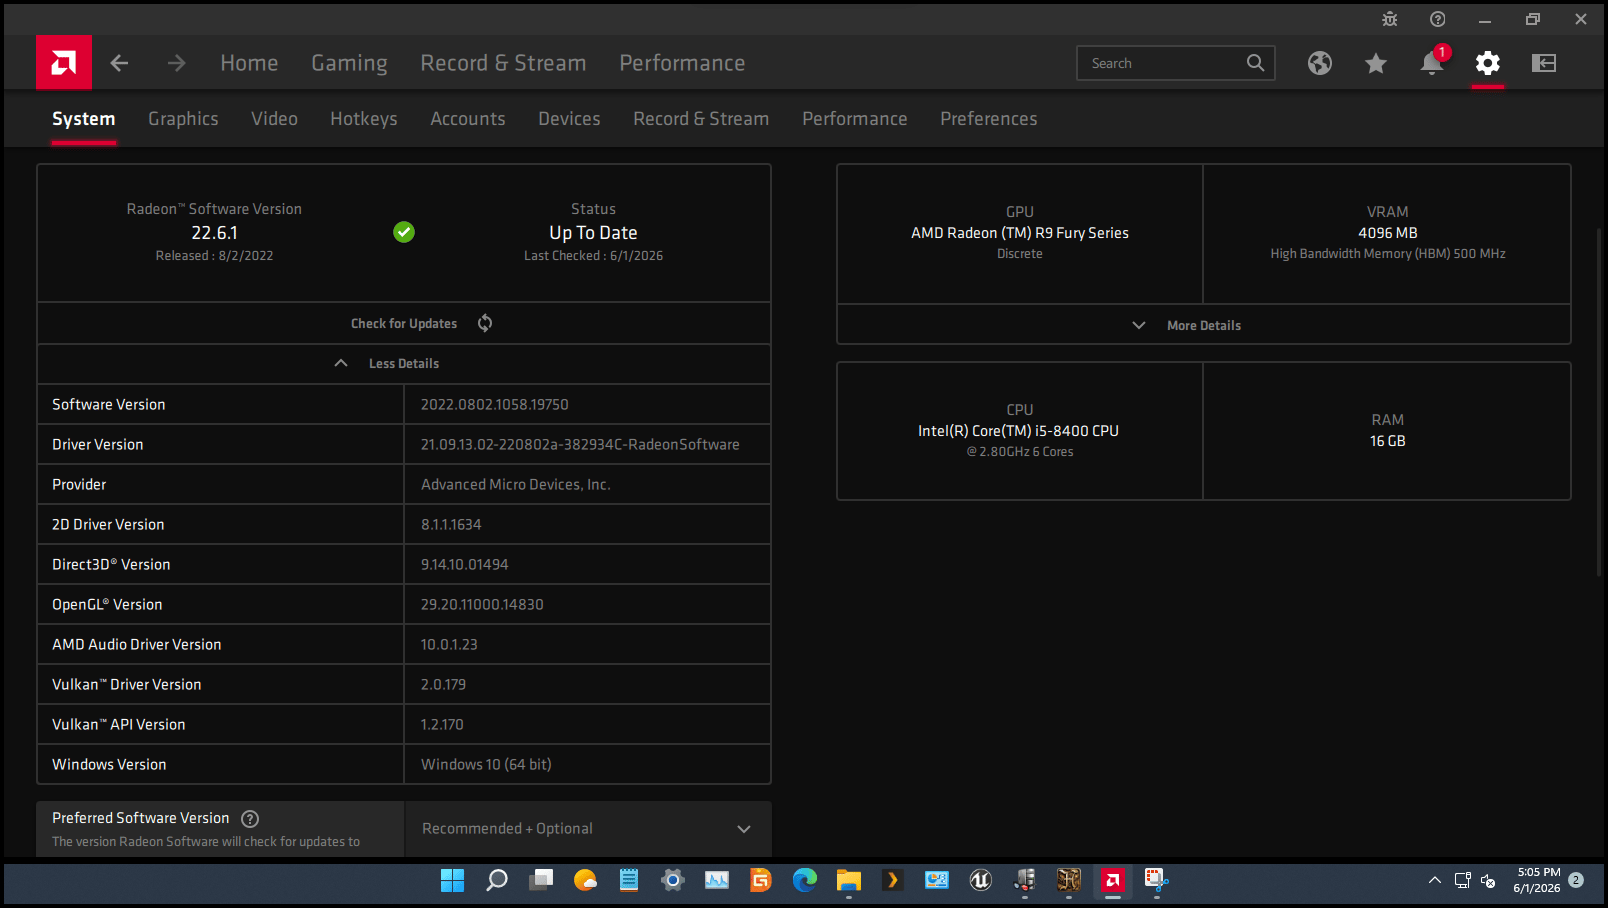Open Unreal Engine from the taskbar
The image size is (1608, 908).
click(981, 880)
